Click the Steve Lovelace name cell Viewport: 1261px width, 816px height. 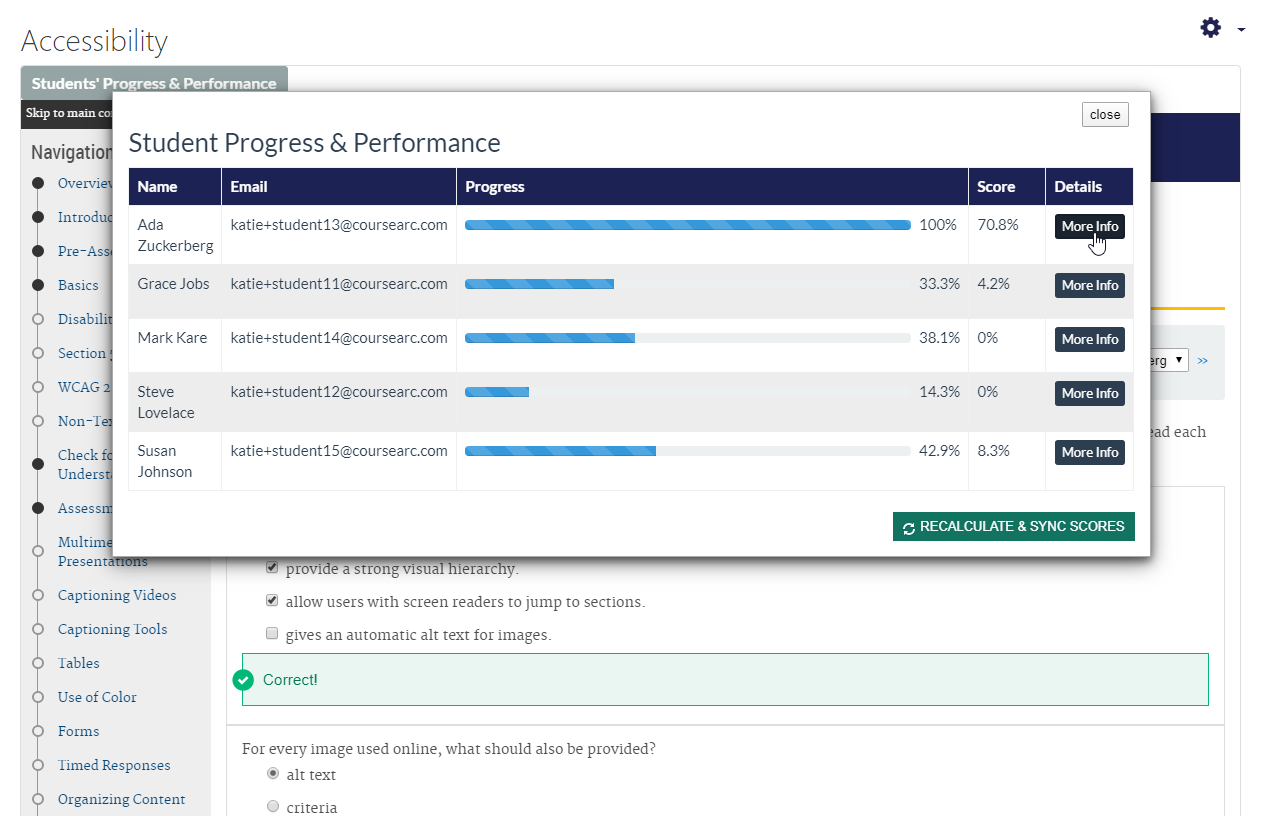click(175, 402)
